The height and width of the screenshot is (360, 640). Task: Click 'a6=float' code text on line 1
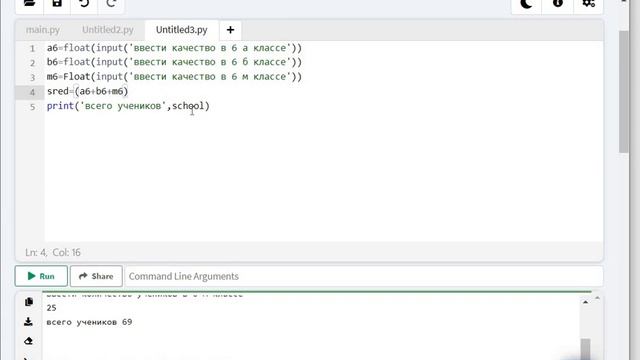[x=68, y=48]
